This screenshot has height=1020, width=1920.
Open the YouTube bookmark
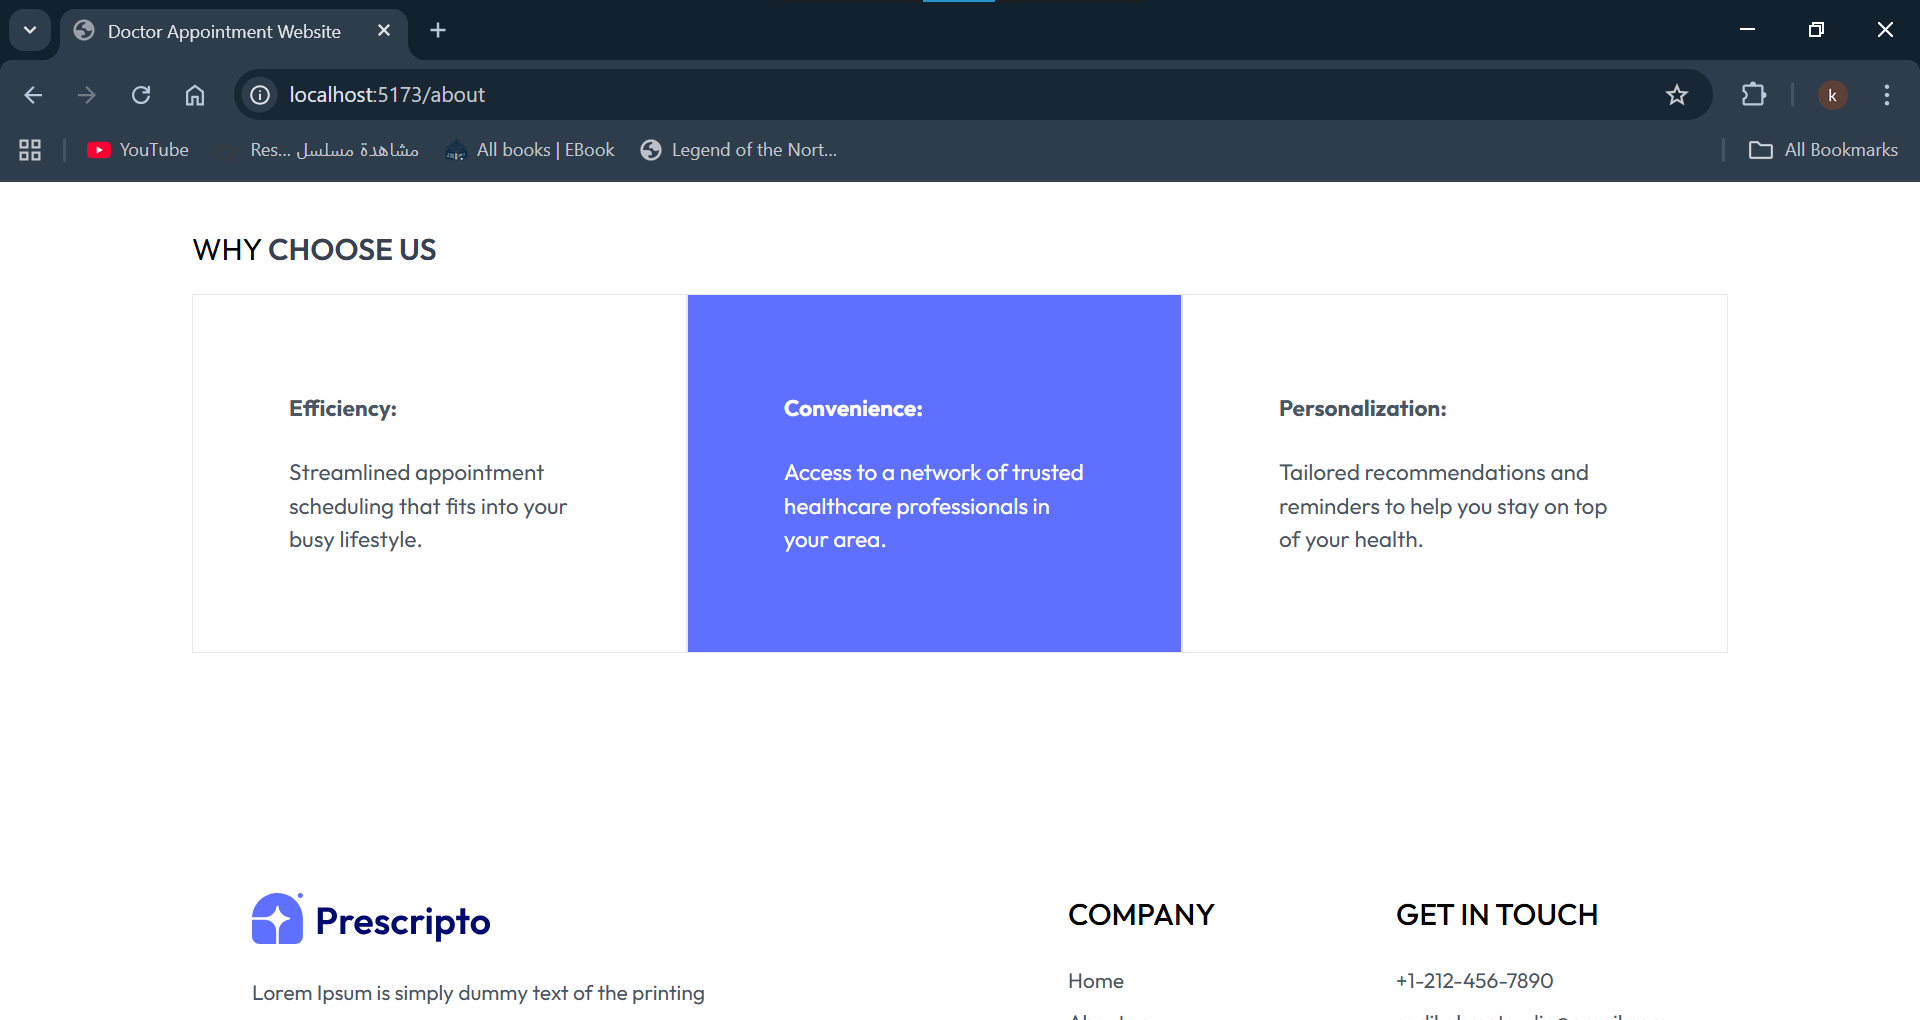coord(138,150)
